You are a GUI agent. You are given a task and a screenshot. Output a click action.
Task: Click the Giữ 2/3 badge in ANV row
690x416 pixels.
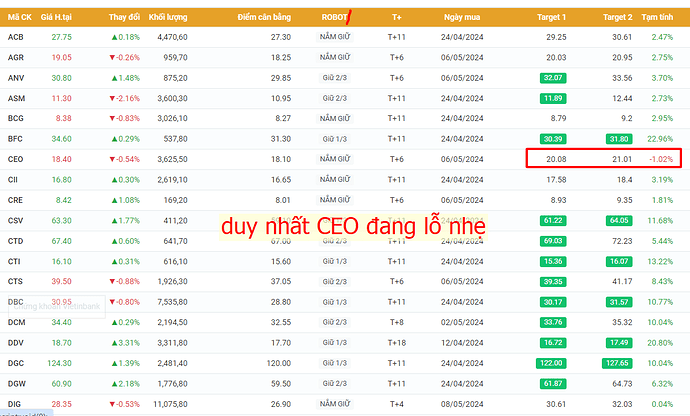(334, 77)
